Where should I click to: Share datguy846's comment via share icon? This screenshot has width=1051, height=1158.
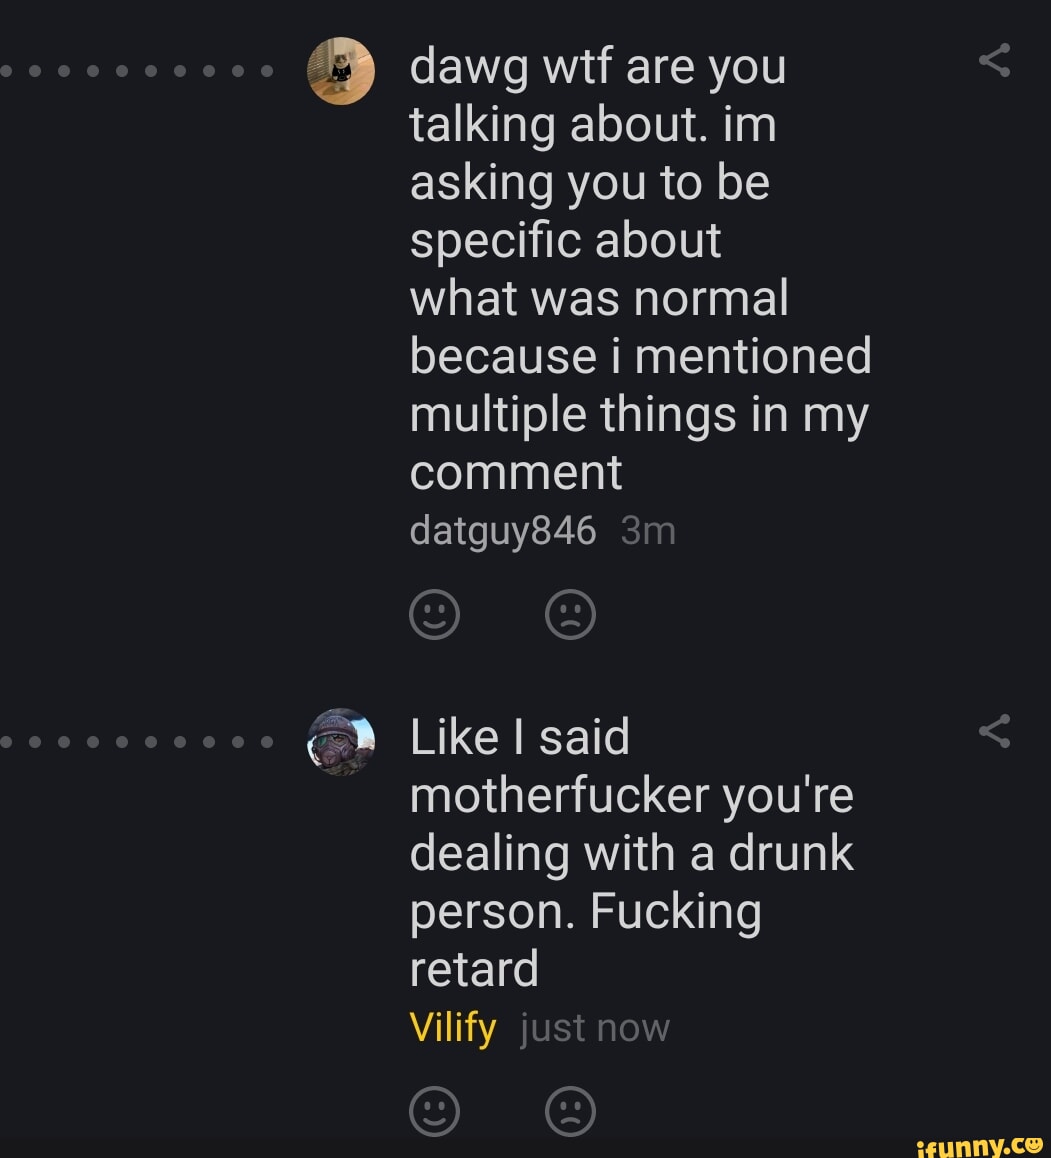994,63
